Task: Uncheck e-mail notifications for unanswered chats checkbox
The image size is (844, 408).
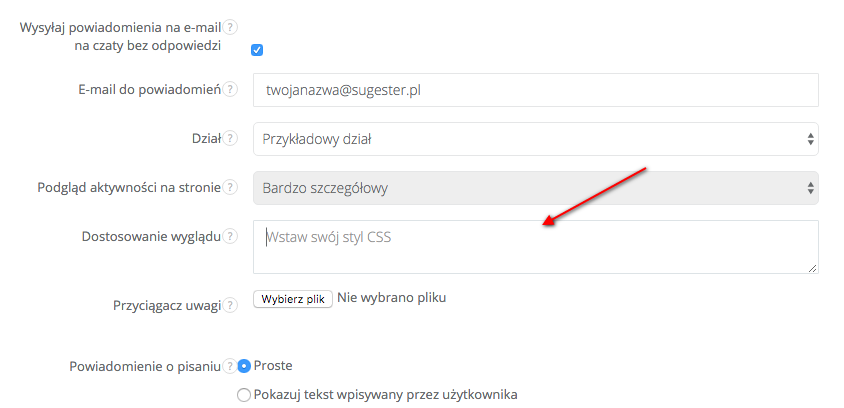Action: pos(257,50)
